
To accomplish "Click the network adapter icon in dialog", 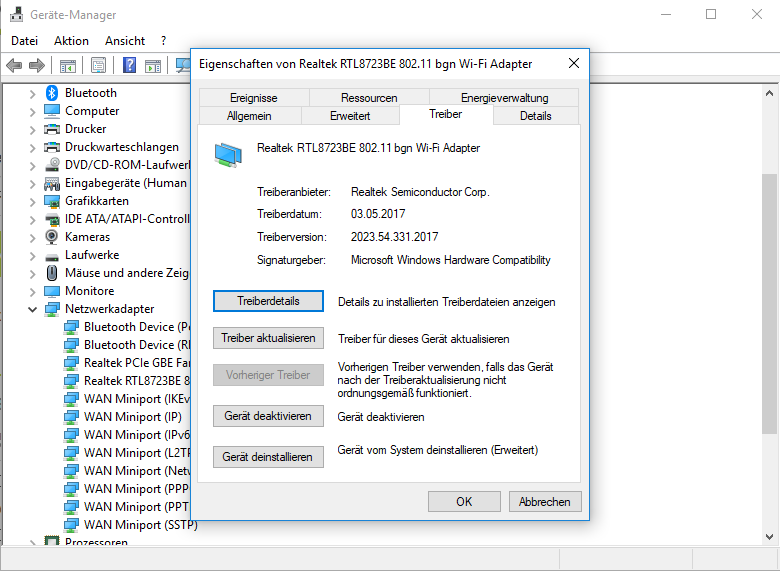I will coord(228,153).
